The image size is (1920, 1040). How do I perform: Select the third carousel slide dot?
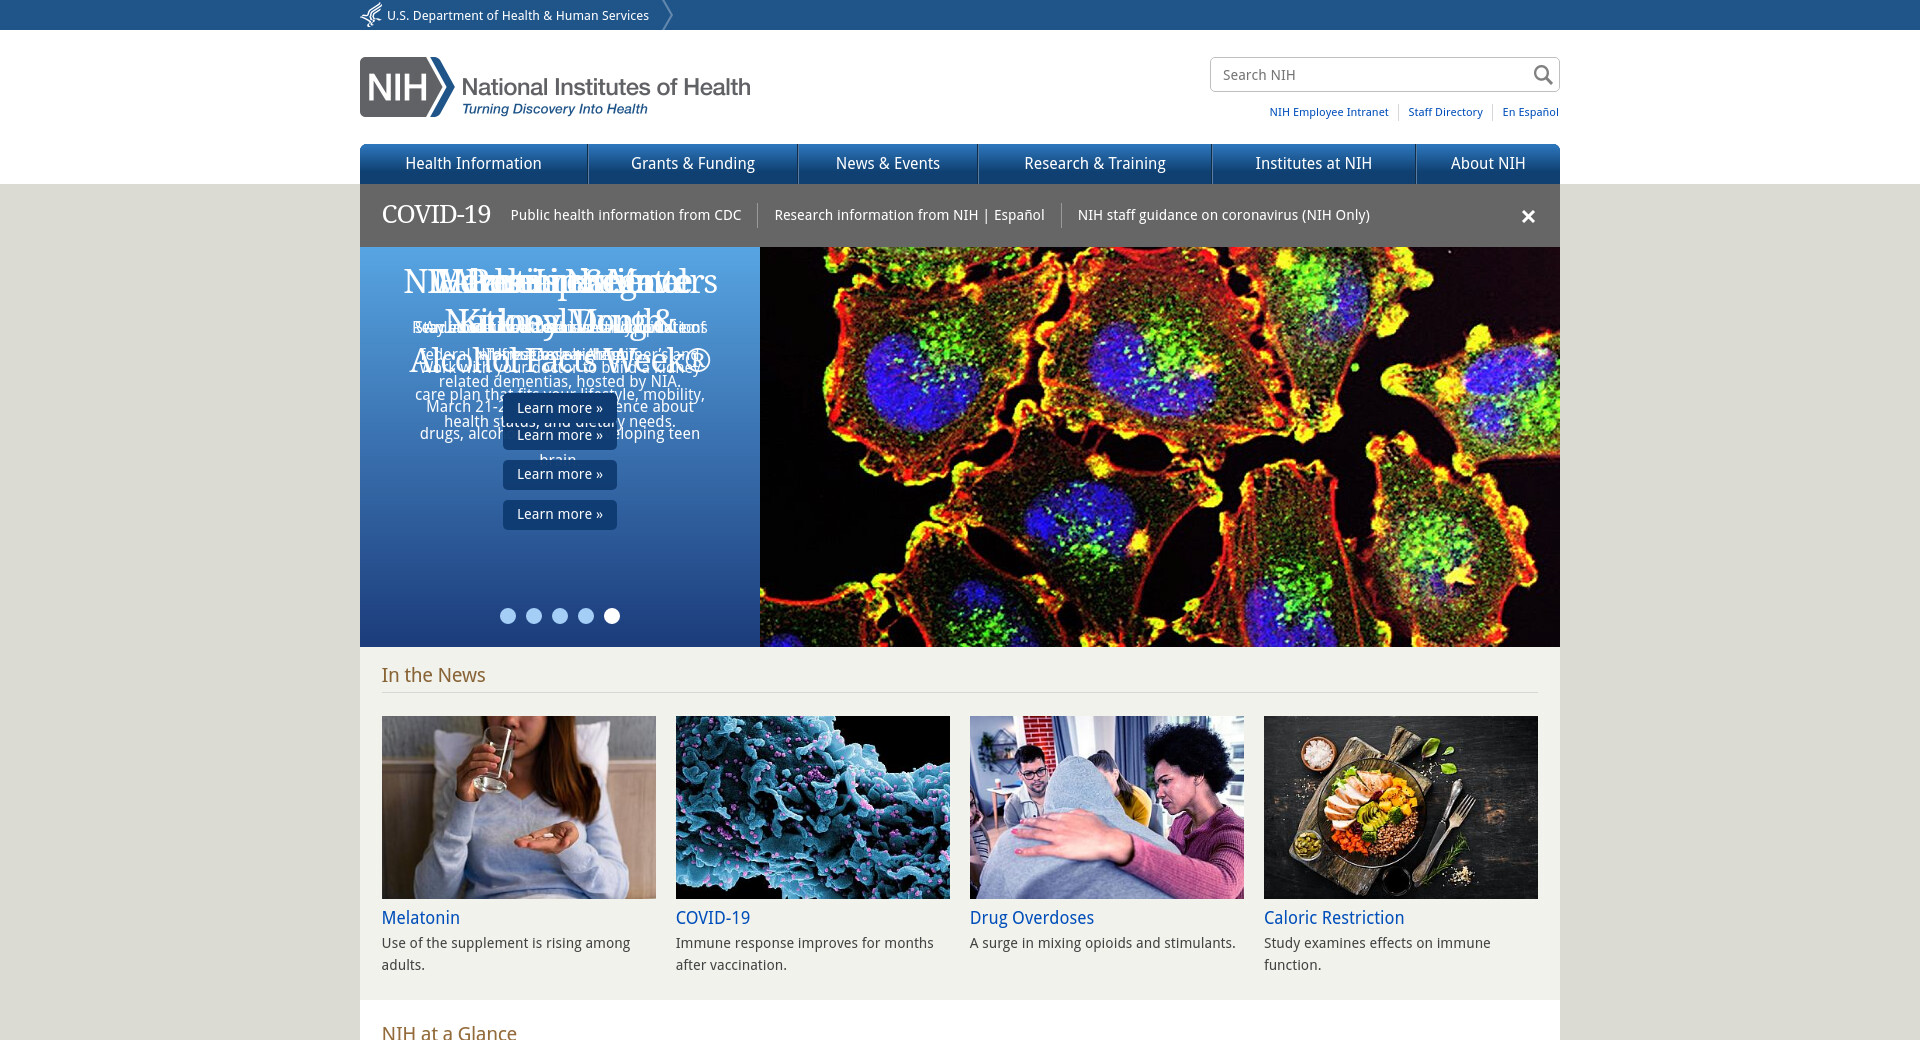tap(560, 616)
